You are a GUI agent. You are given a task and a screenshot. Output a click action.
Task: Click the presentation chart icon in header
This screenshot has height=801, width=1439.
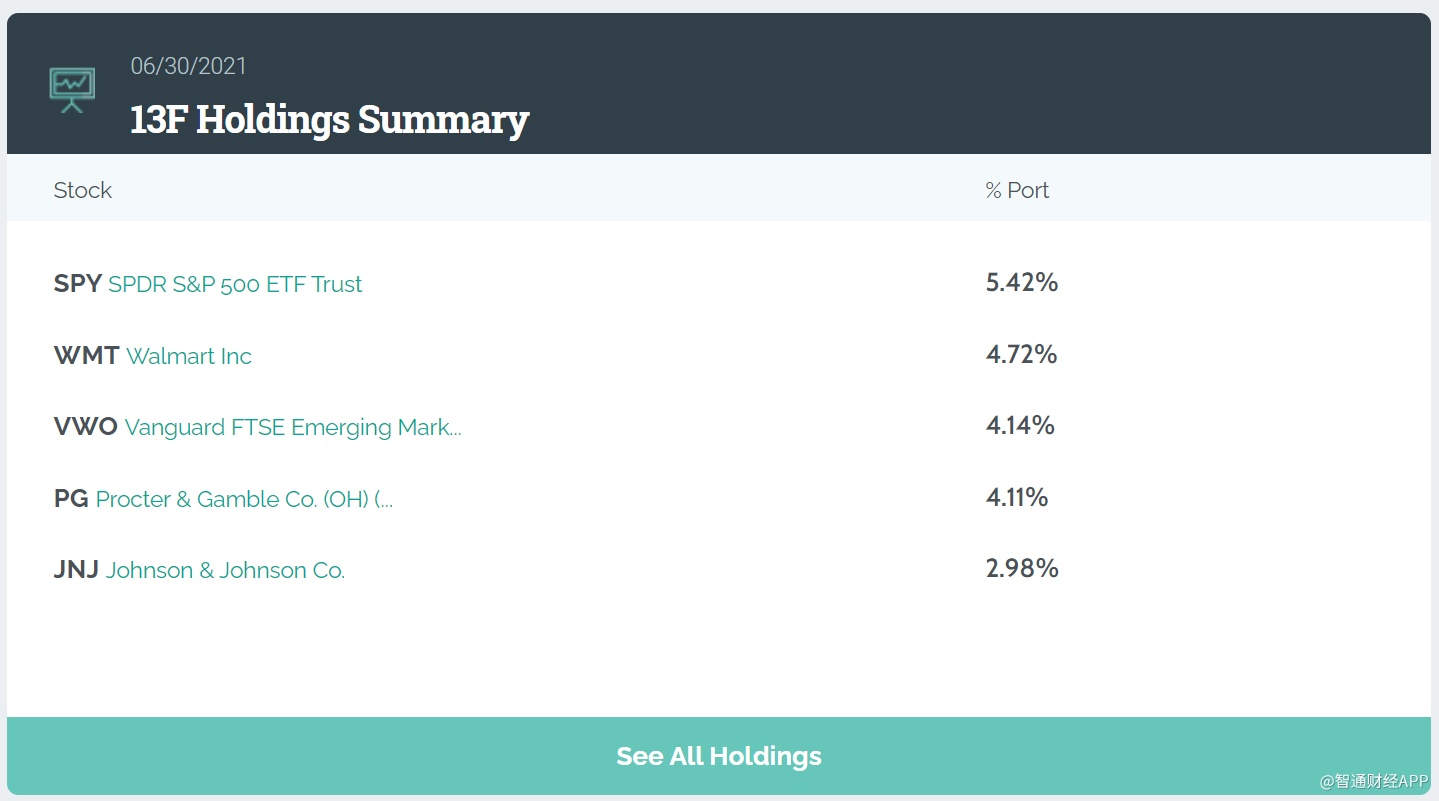(72, 90)
